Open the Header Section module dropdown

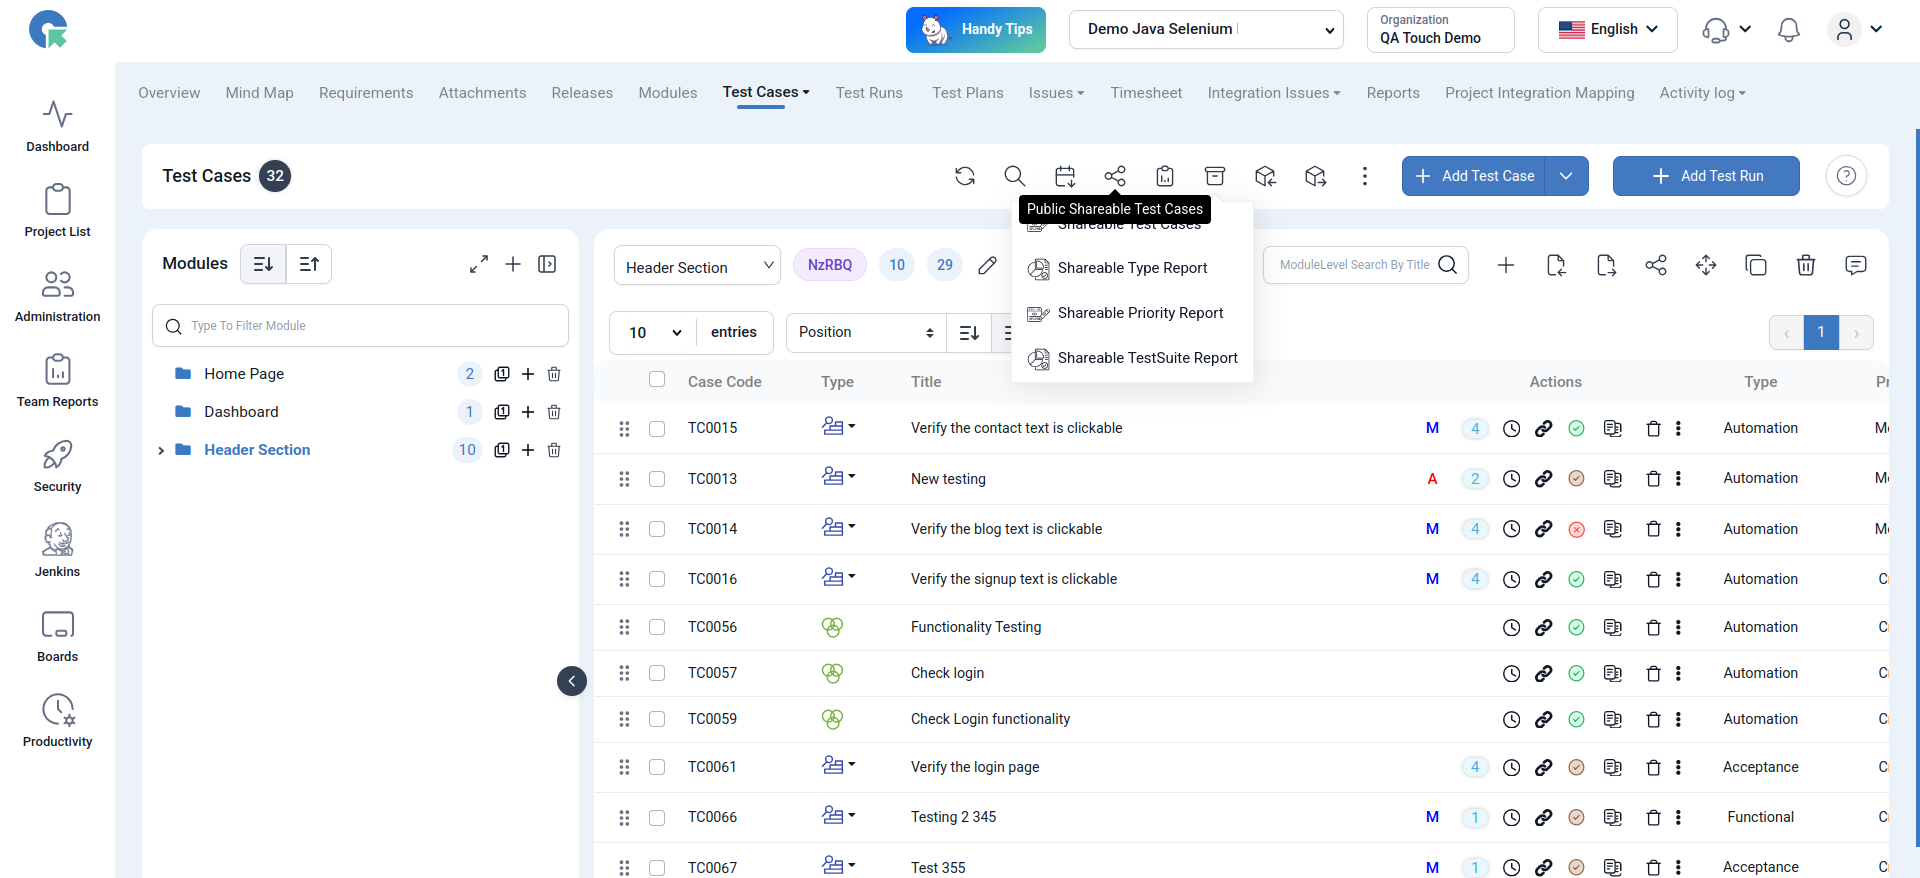[x=697, y=267]
